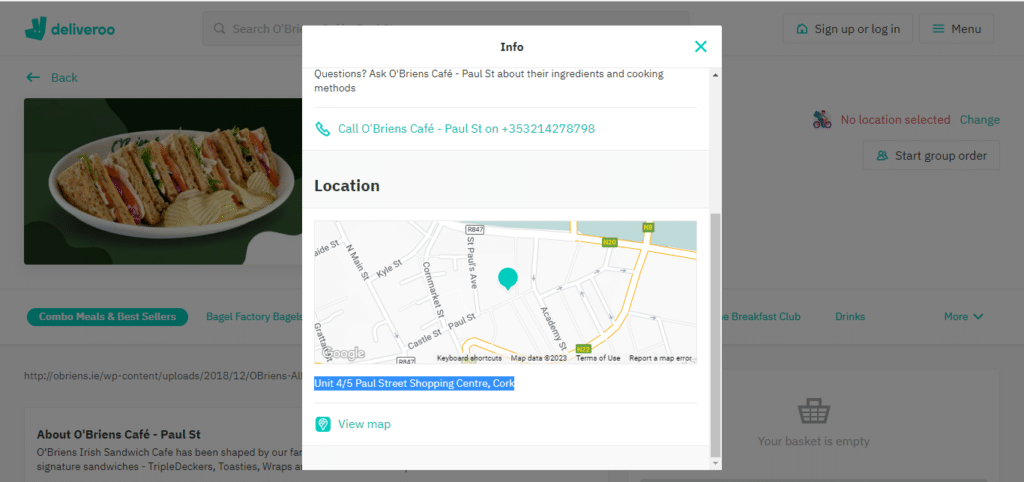The image size is (1024, 482).
Task: Click the R847 road label at map top
Action: coord(474,230)
